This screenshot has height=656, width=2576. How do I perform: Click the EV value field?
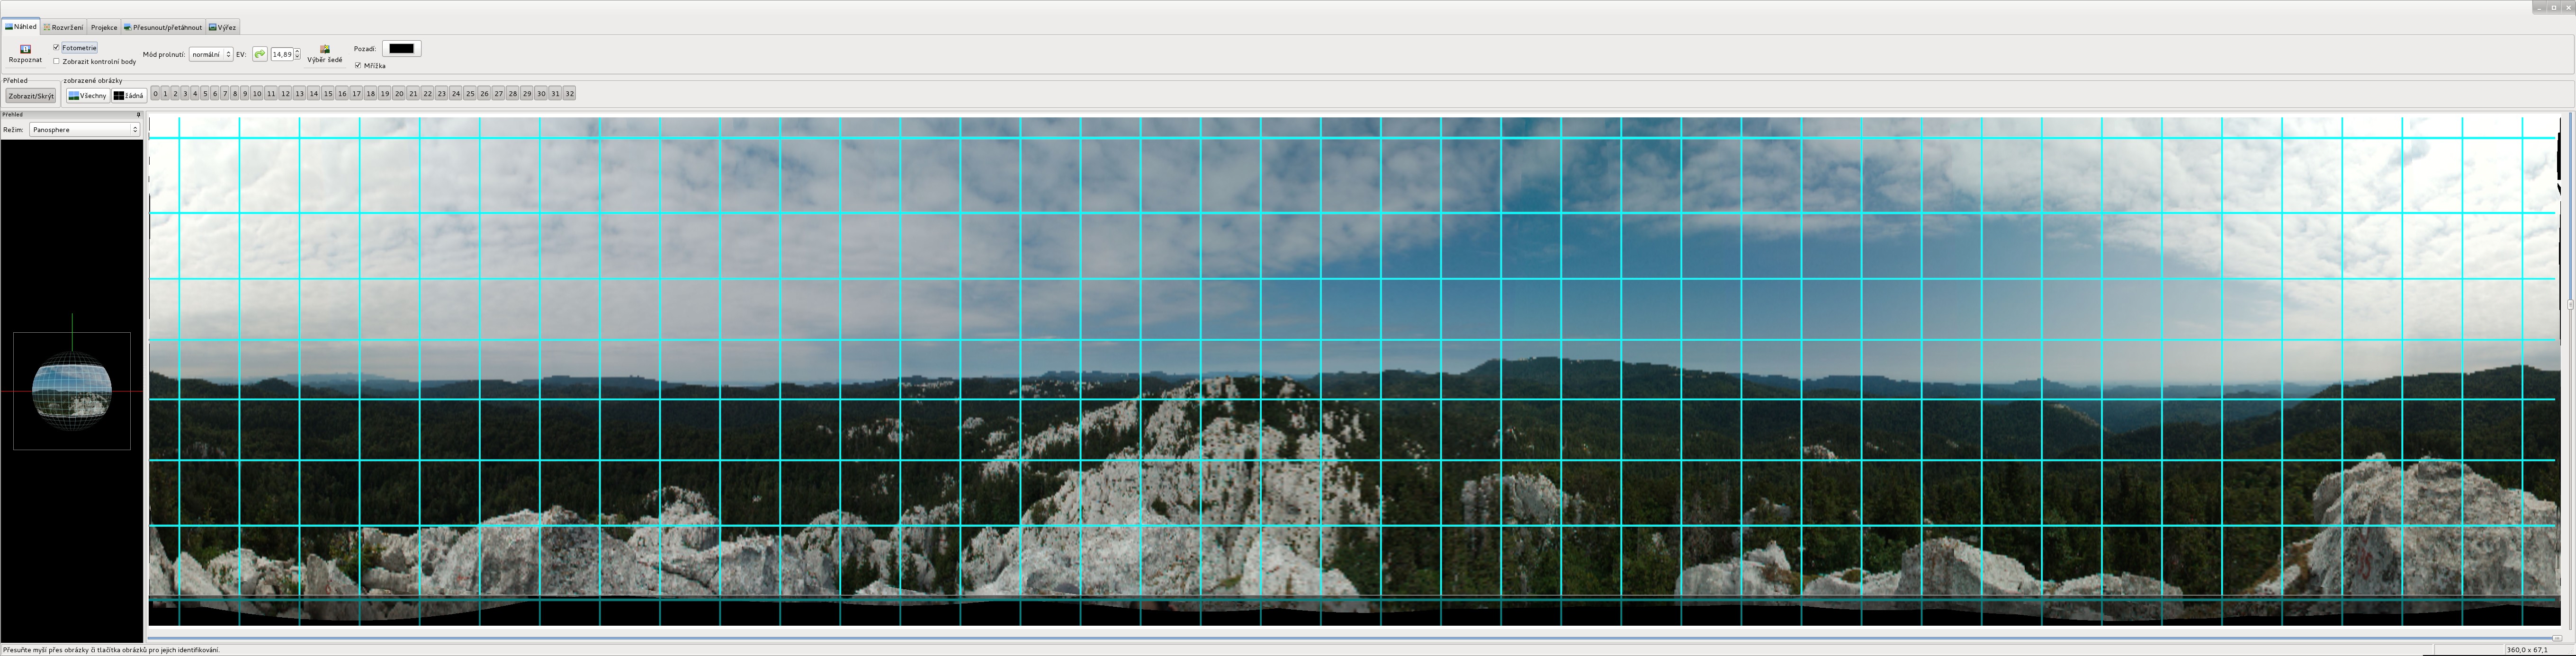pos(282,54)
